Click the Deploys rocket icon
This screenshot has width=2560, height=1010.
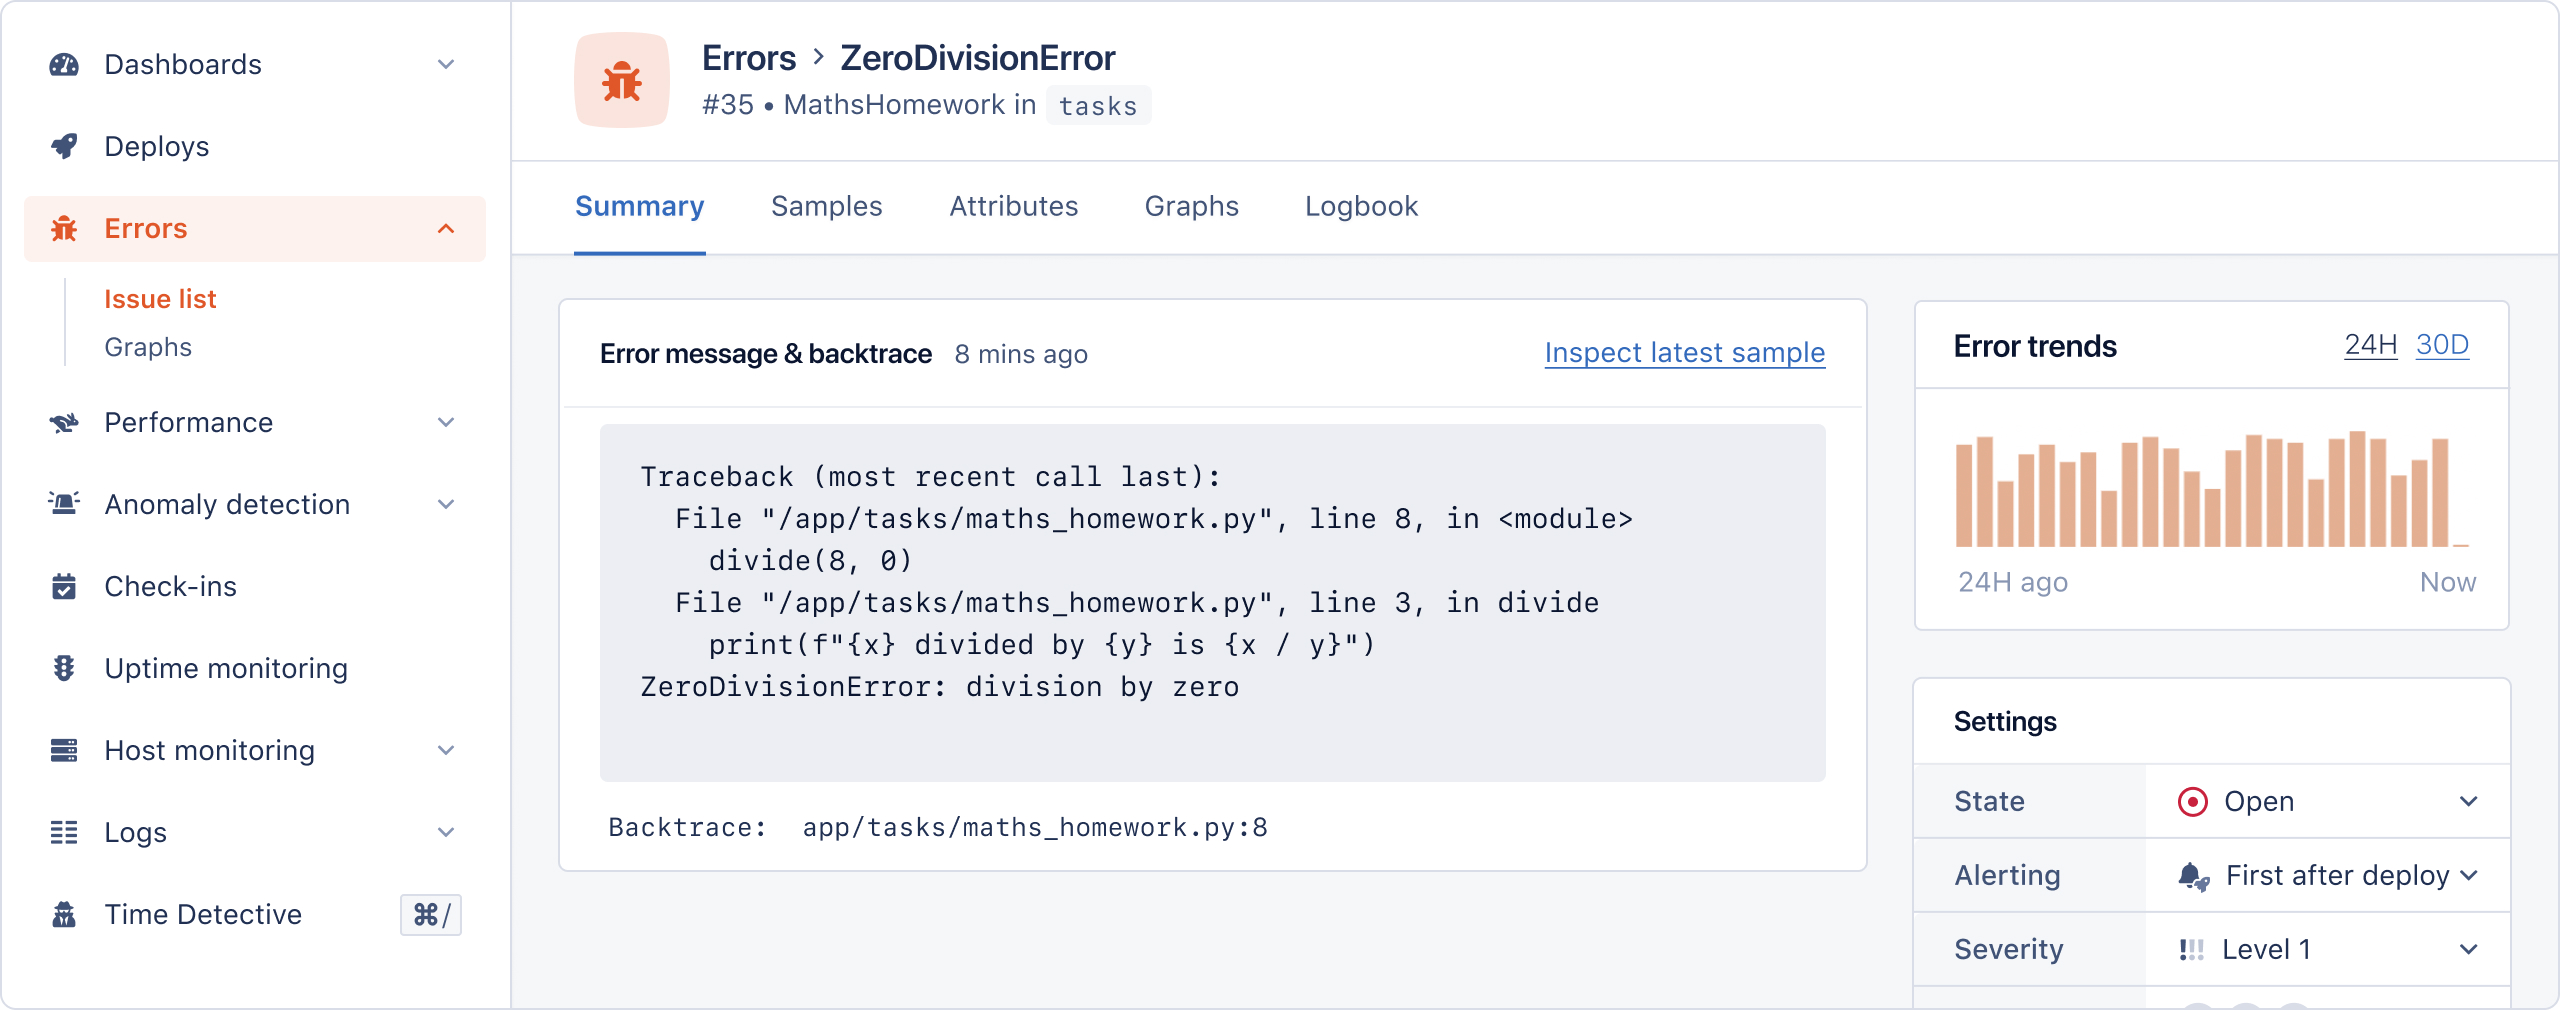pos(64,147)
